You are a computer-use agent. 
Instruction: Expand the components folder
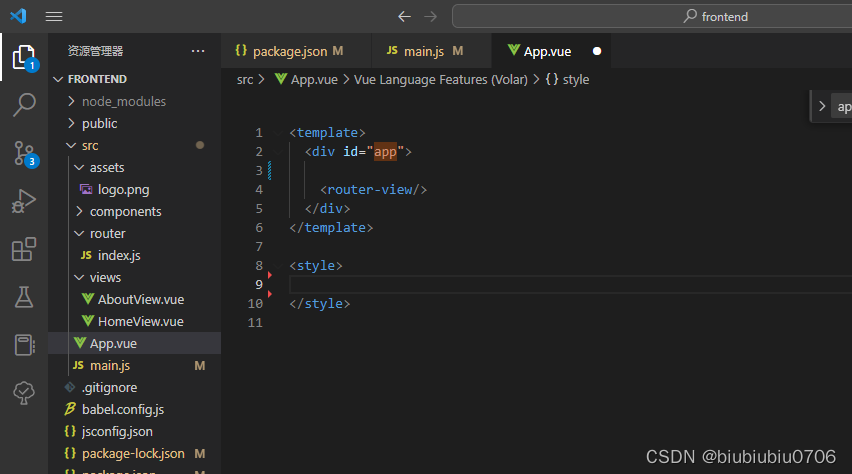click(124, 211)
